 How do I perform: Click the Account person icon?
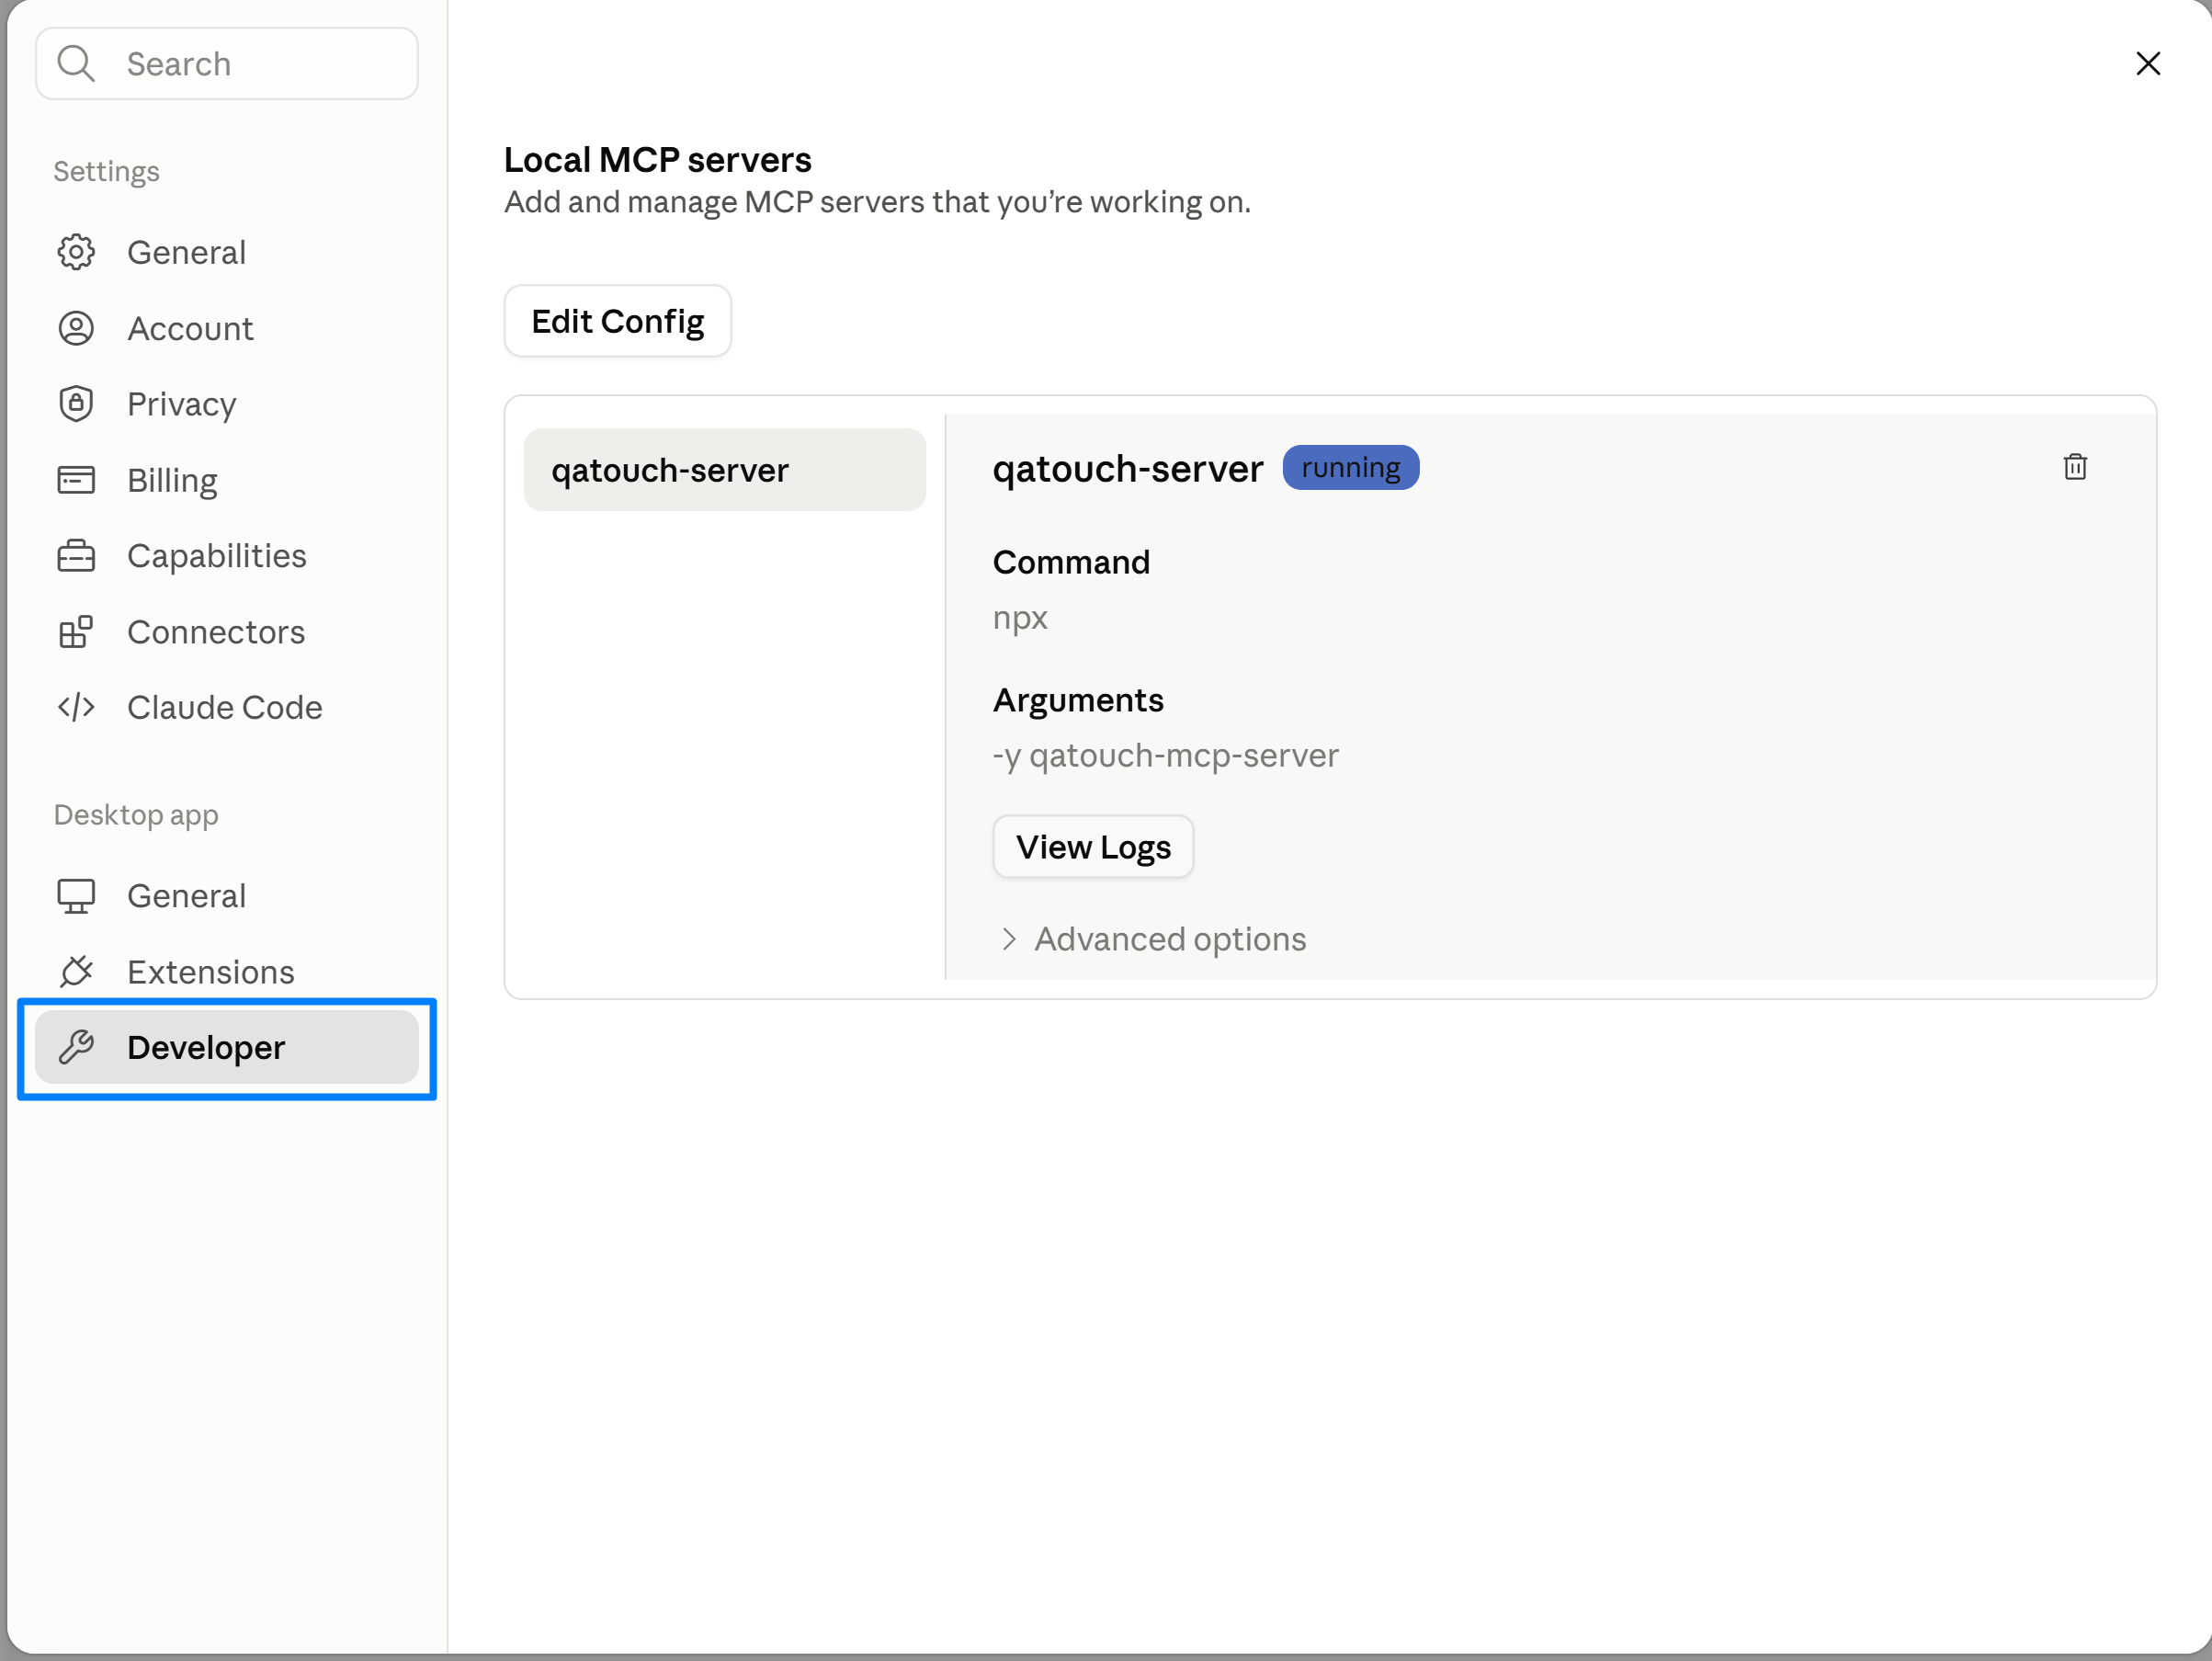tap(76, 328)
